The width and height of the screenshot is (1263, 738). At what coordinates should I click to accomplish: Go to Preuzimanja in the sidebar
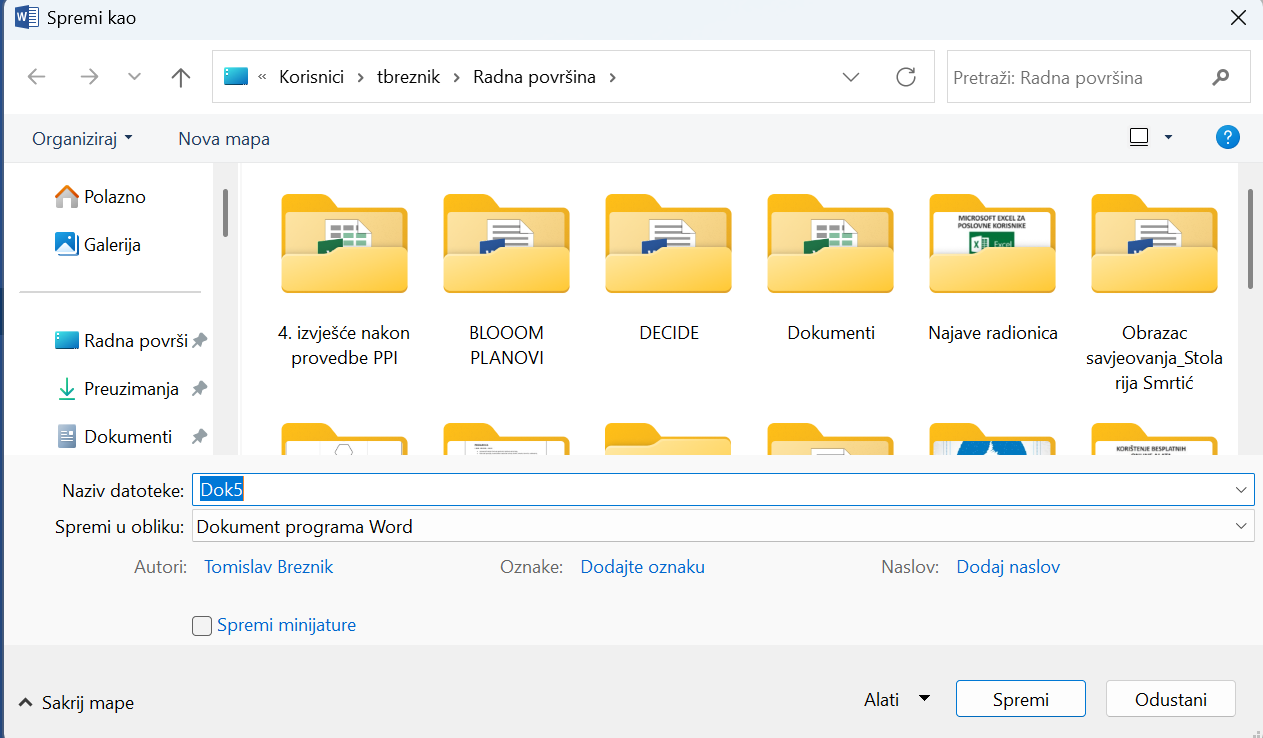click(130, 389)
